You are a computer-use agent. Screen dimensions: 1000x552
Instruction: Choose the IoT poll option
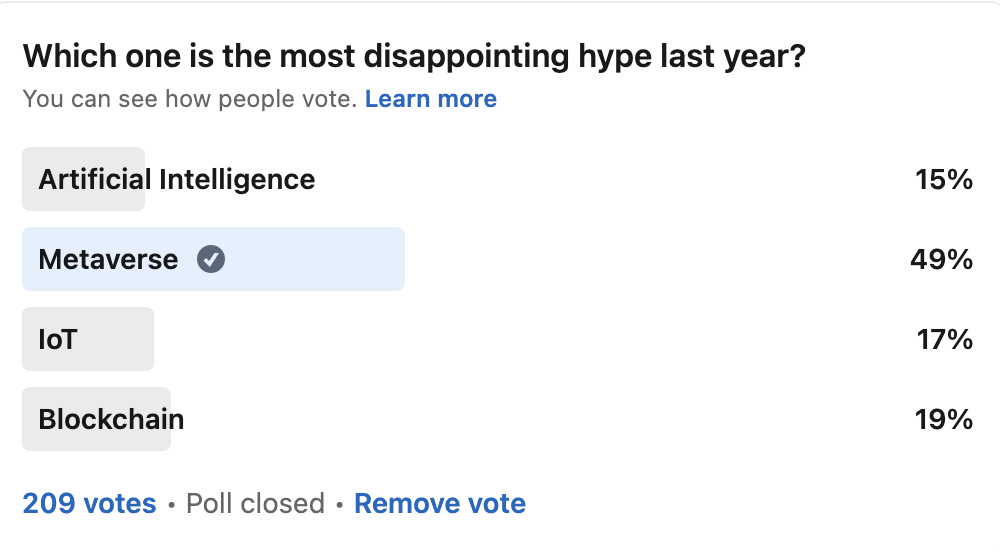click(x=58, y=340)
